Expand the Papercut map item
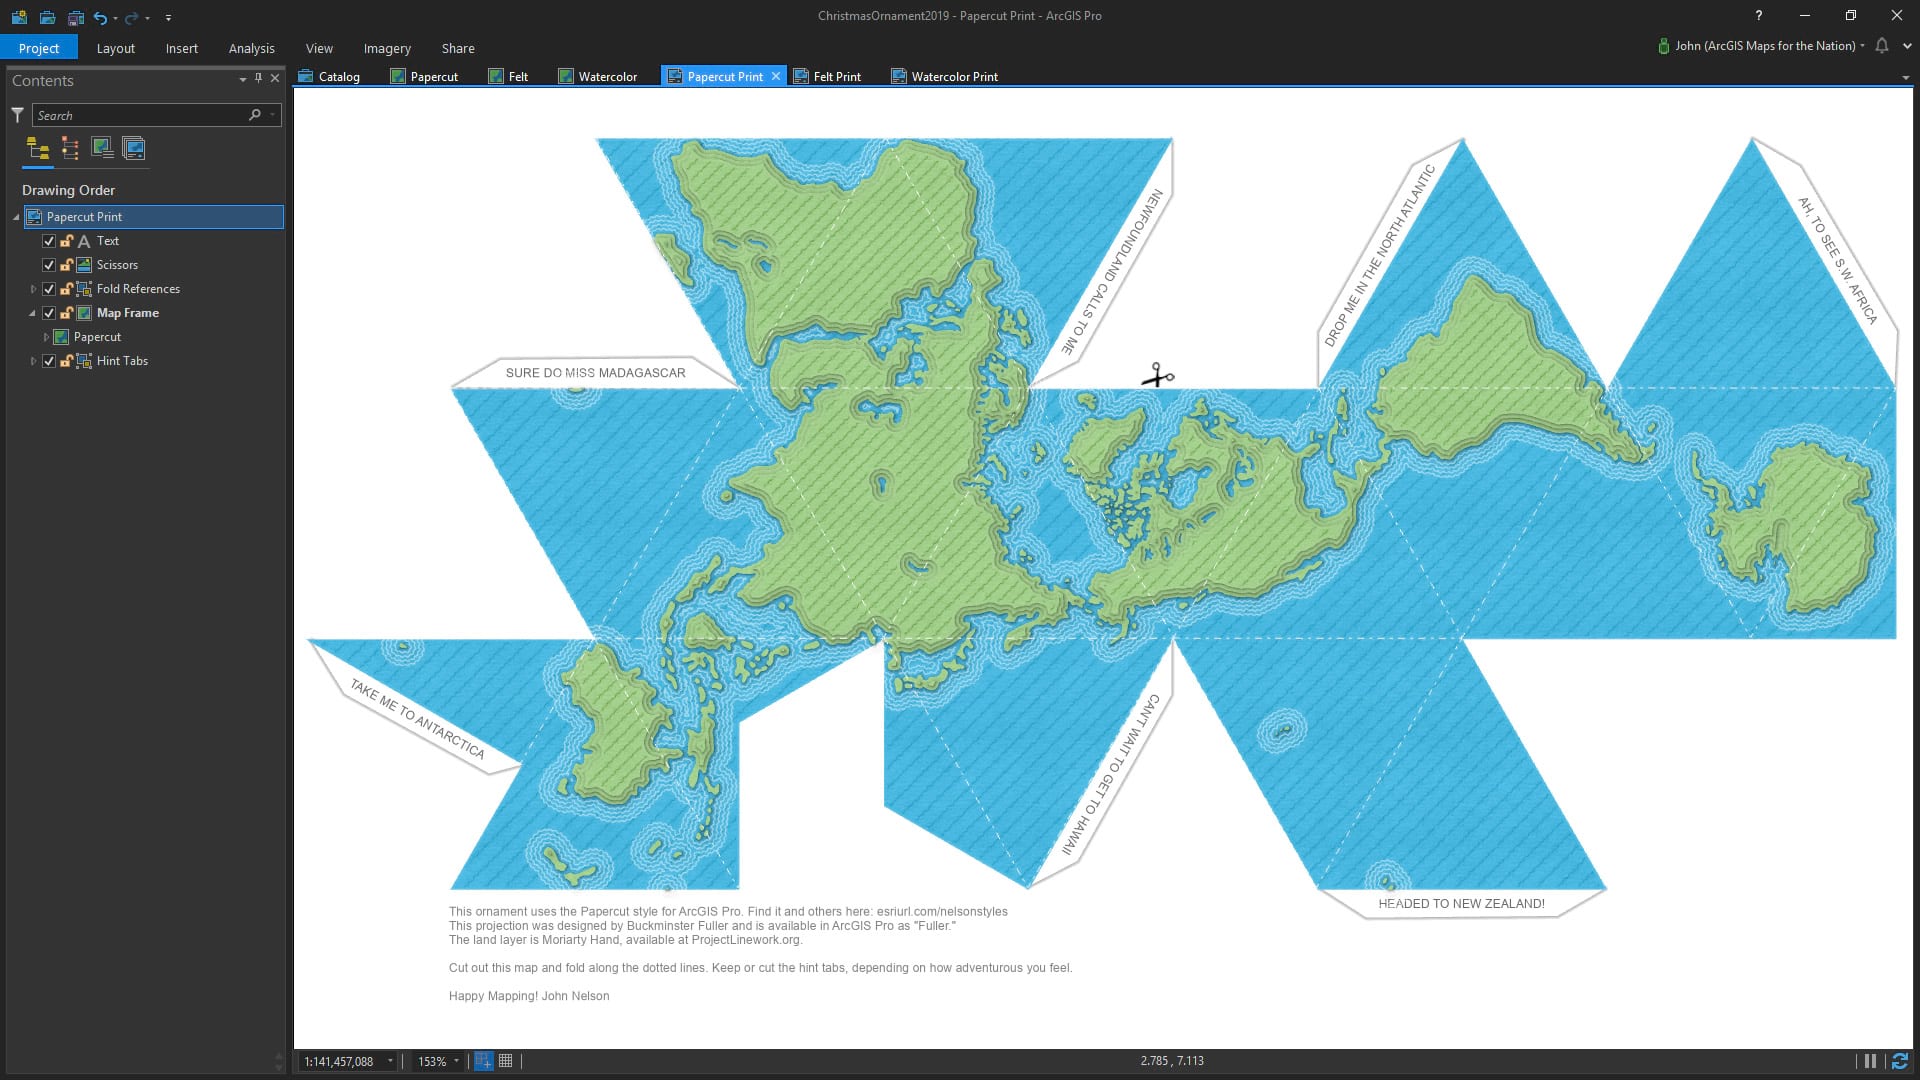This screenshot has width=1920, height=1080. (x=46, y=337)
